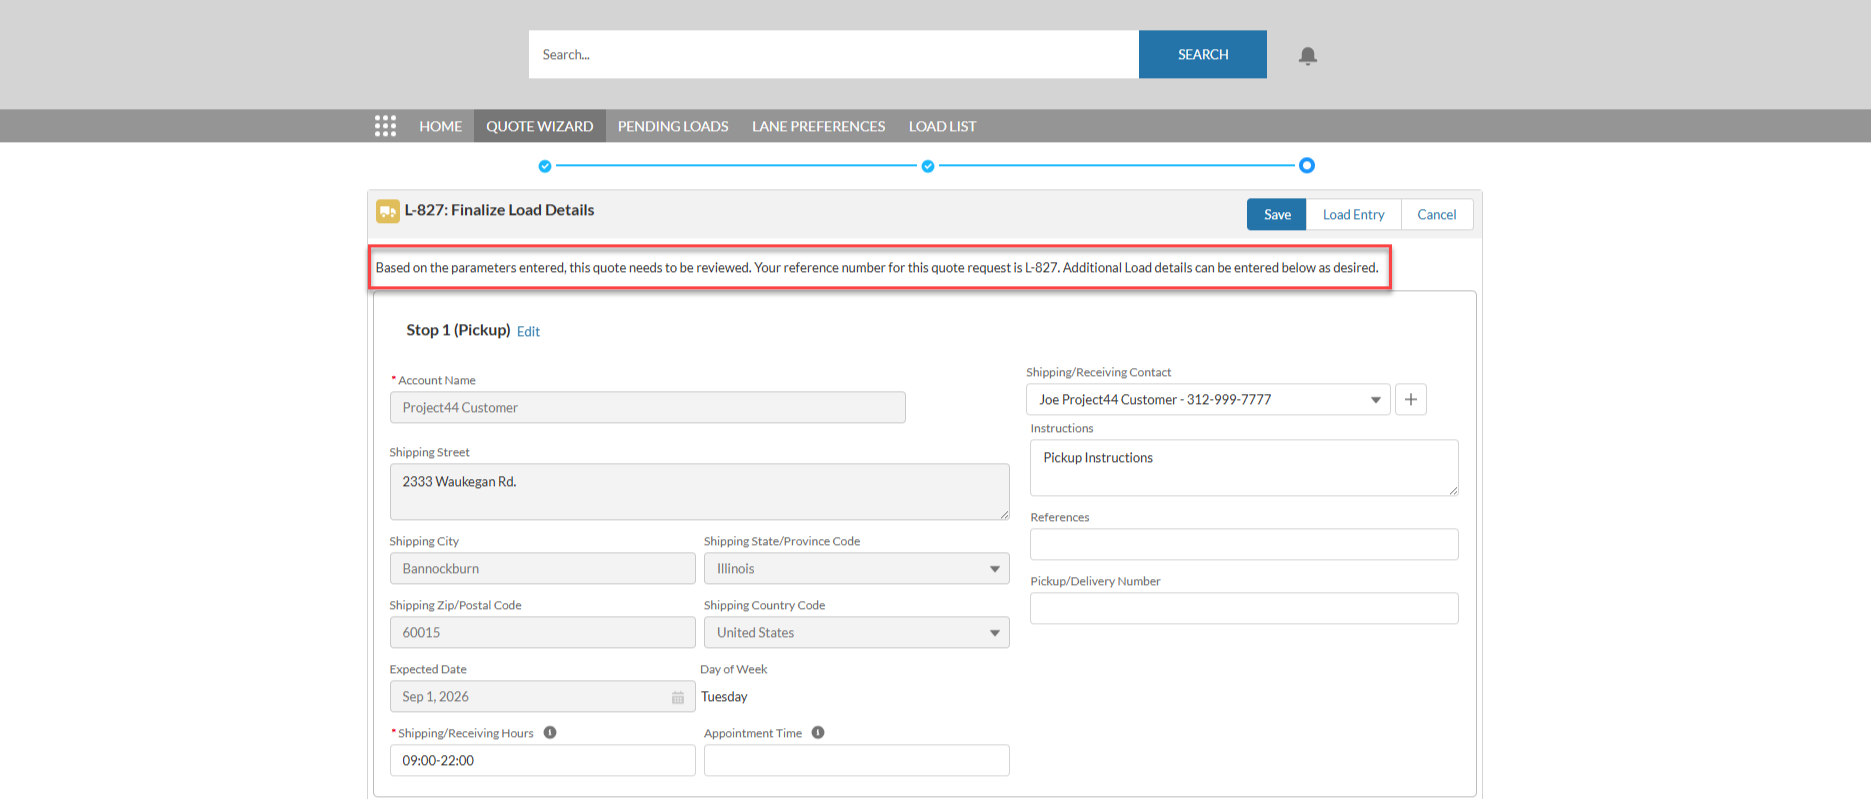Show info icon for Appointment Time
This screenshot has height=799, width=1871.
tap(818, 733)
